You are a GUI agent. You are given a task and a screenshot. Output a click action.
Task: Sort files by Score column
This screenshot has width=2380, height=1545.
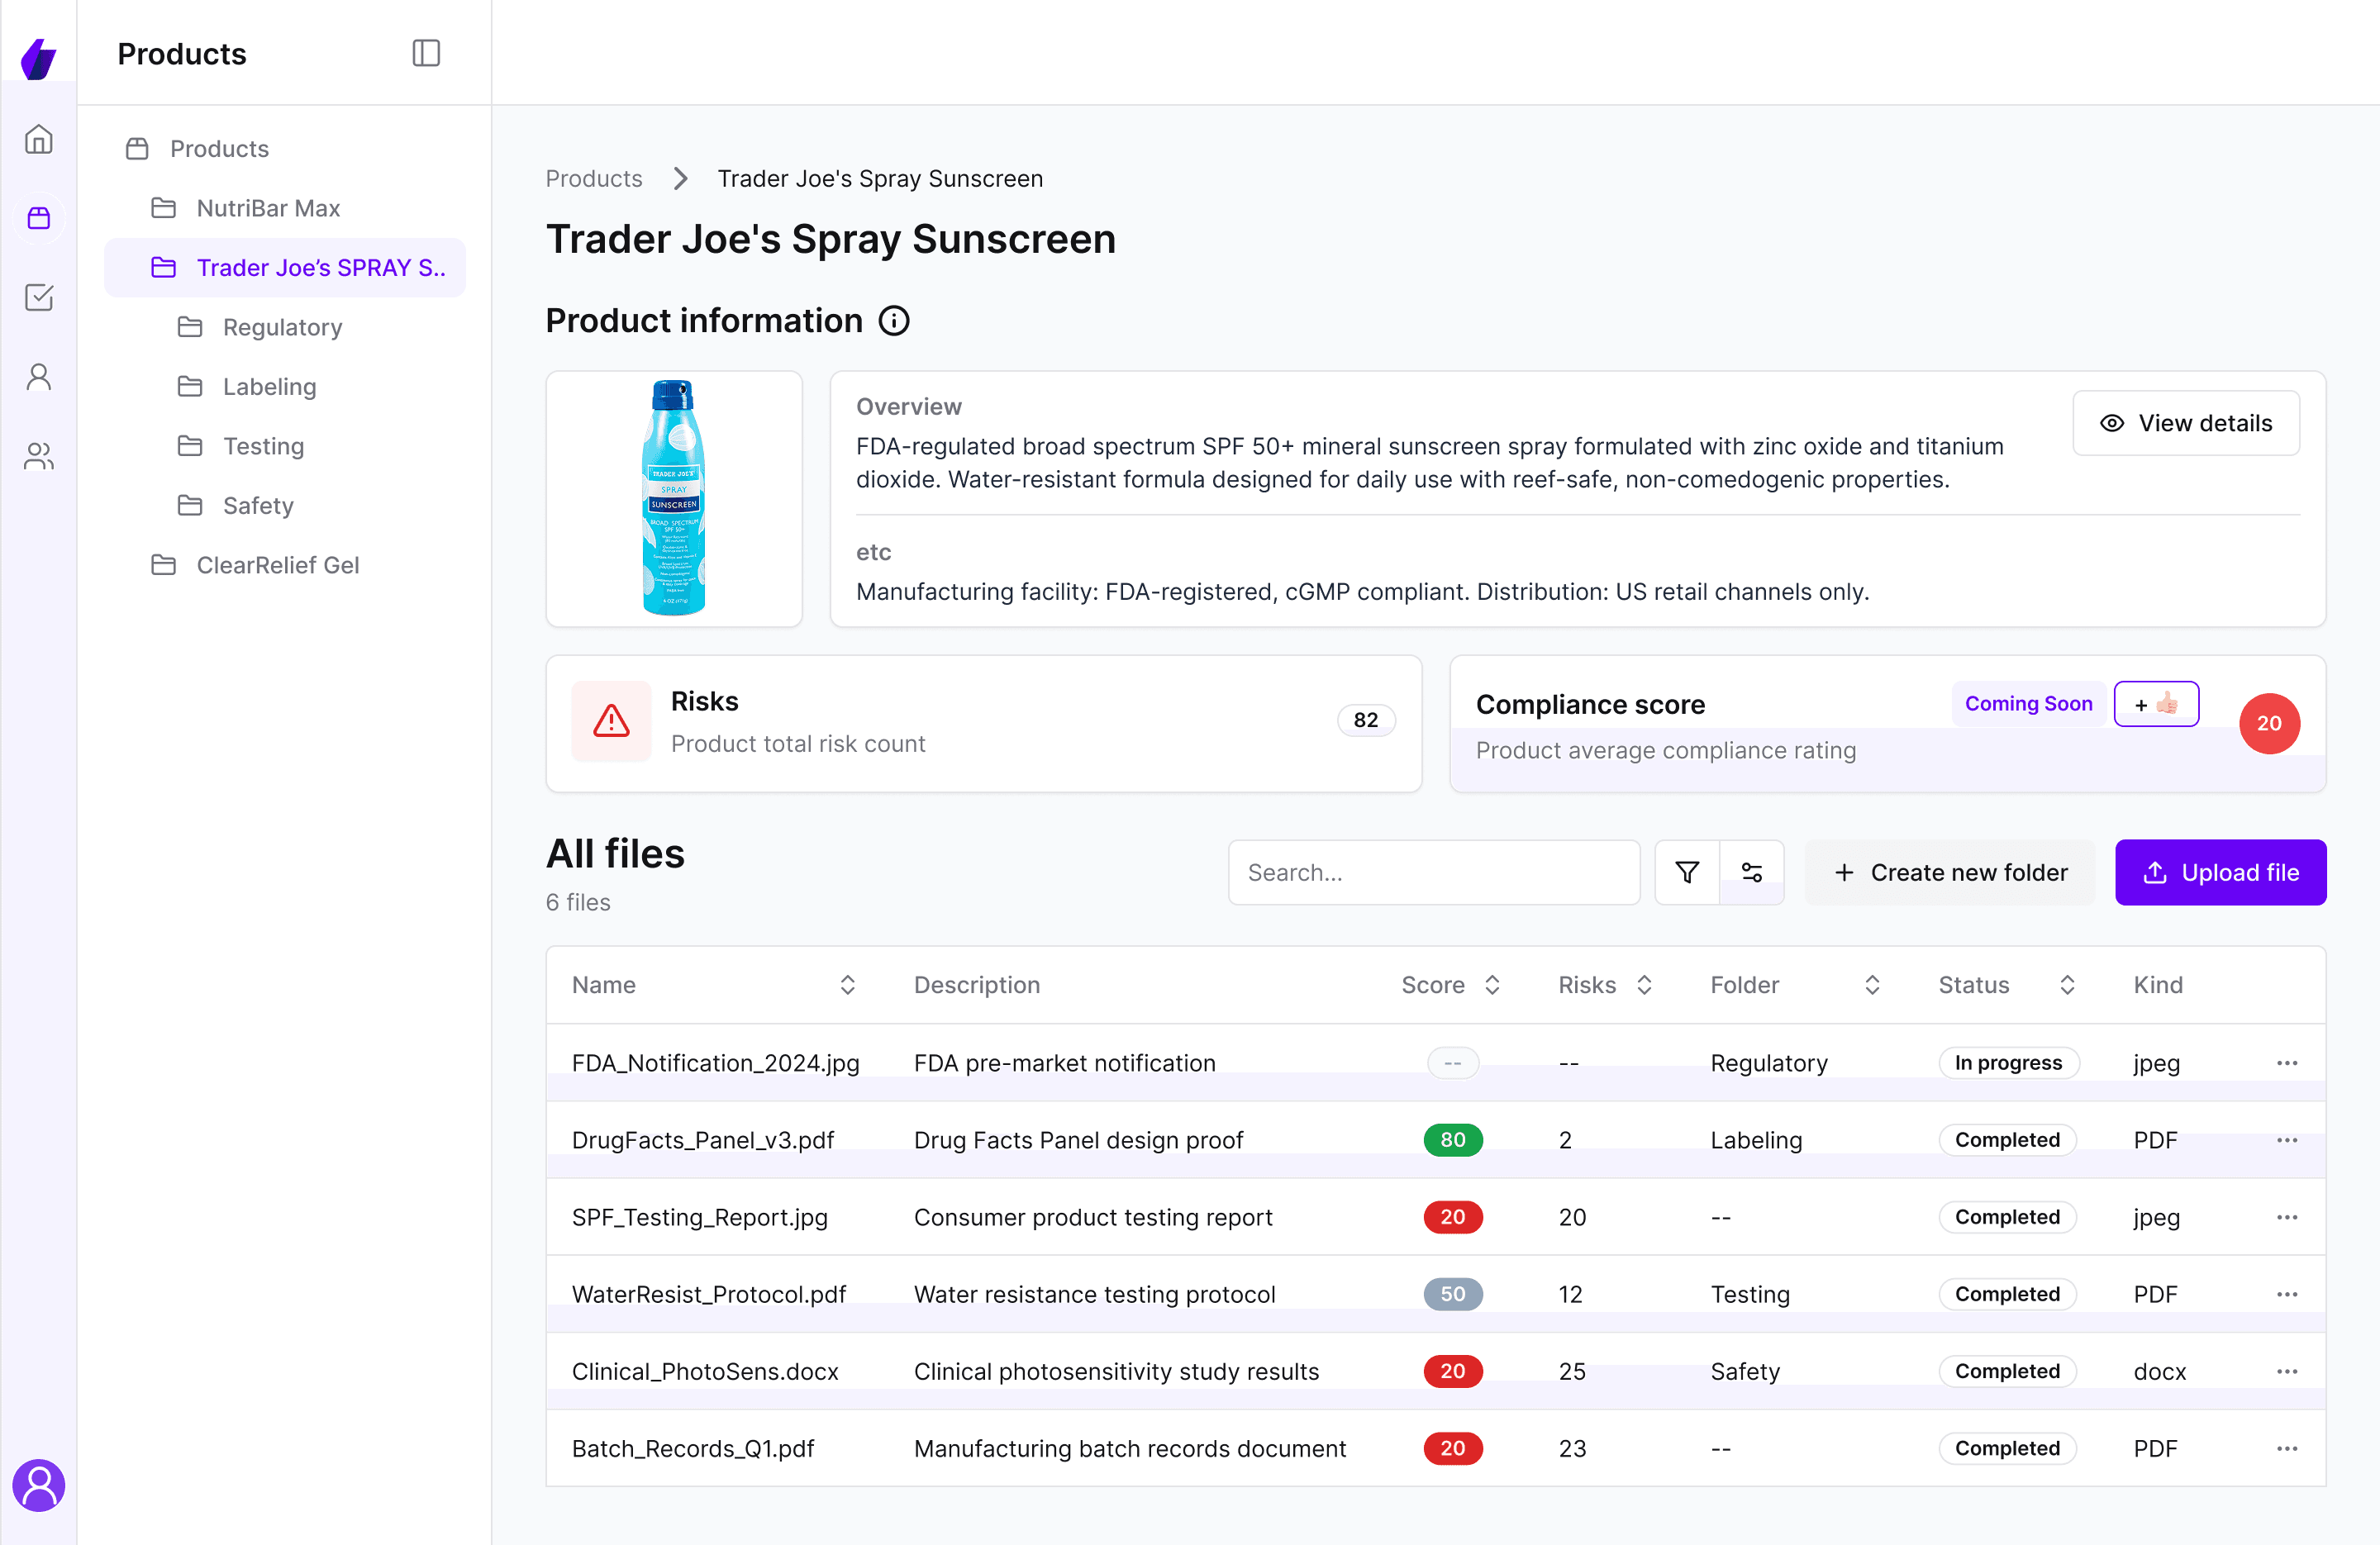[1492, 985]
